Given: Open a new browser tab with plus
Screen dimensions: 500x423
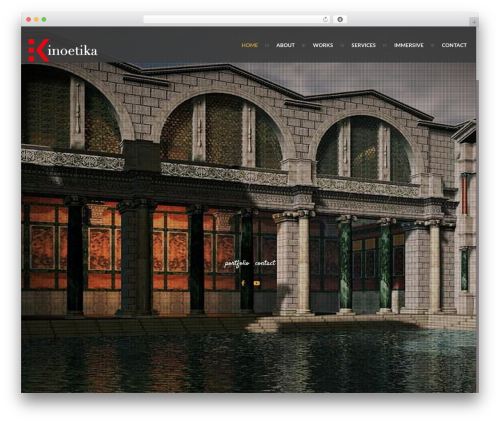Looking at the screenshot, I should (x=474, y=22).
